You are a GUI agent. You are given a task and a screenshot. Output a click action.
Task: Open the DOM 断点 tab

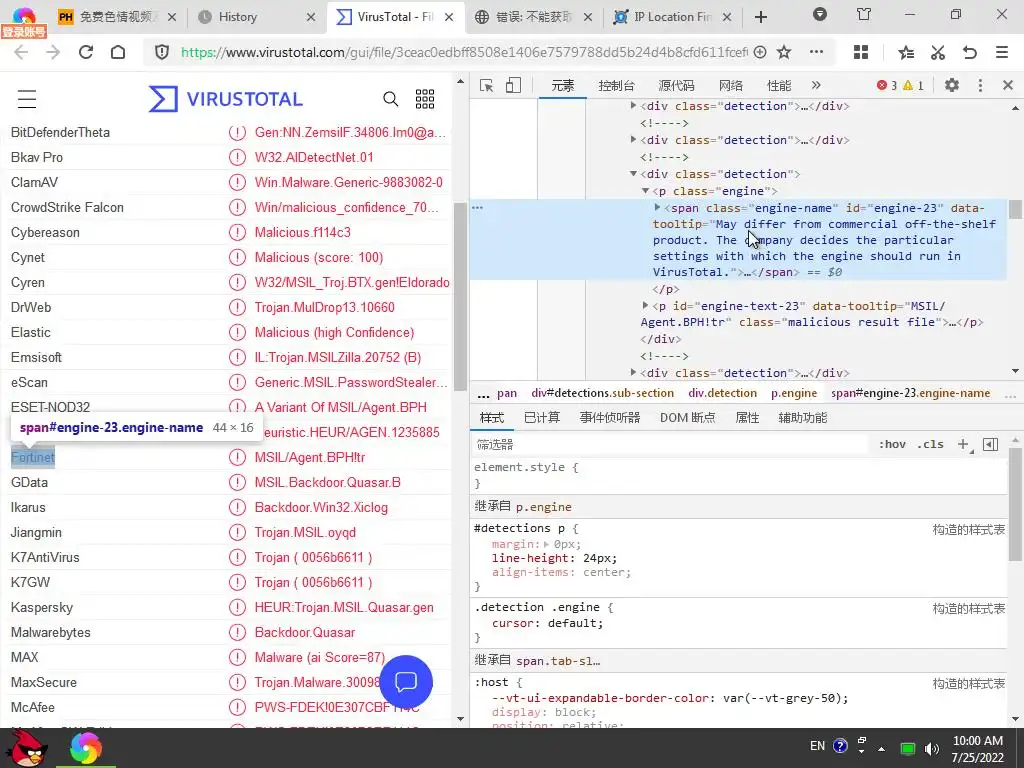point(688,417)
